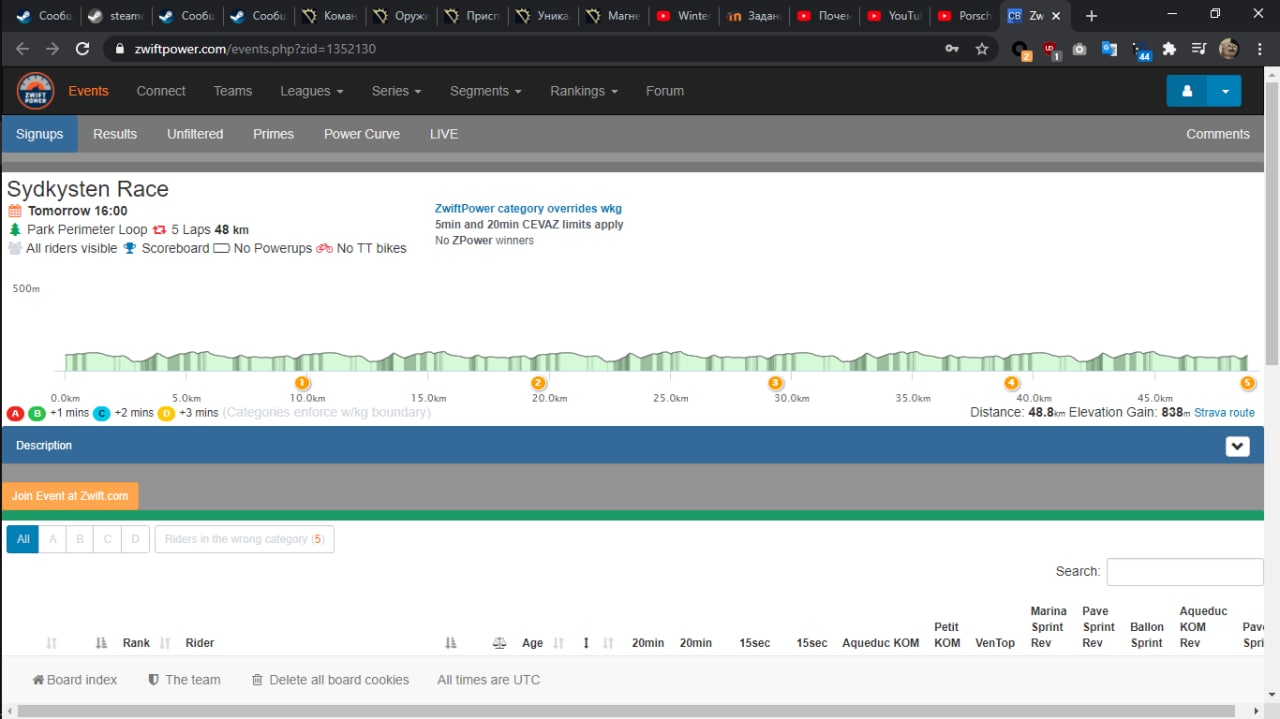This screenshot has width=1280, height=719.
Task: Sort by the weight scale icon column
Action: coord(500,643)
